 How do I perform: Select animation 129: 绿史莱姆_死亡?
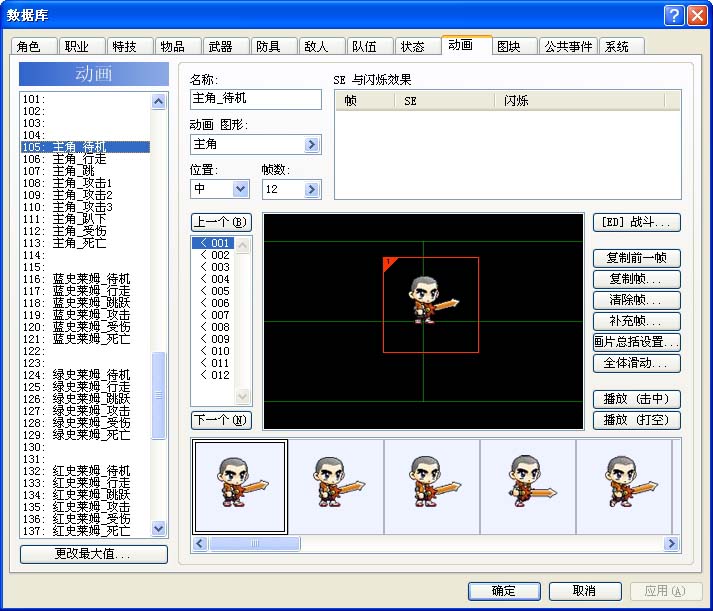pyautogui.click(x=85, y=435)
